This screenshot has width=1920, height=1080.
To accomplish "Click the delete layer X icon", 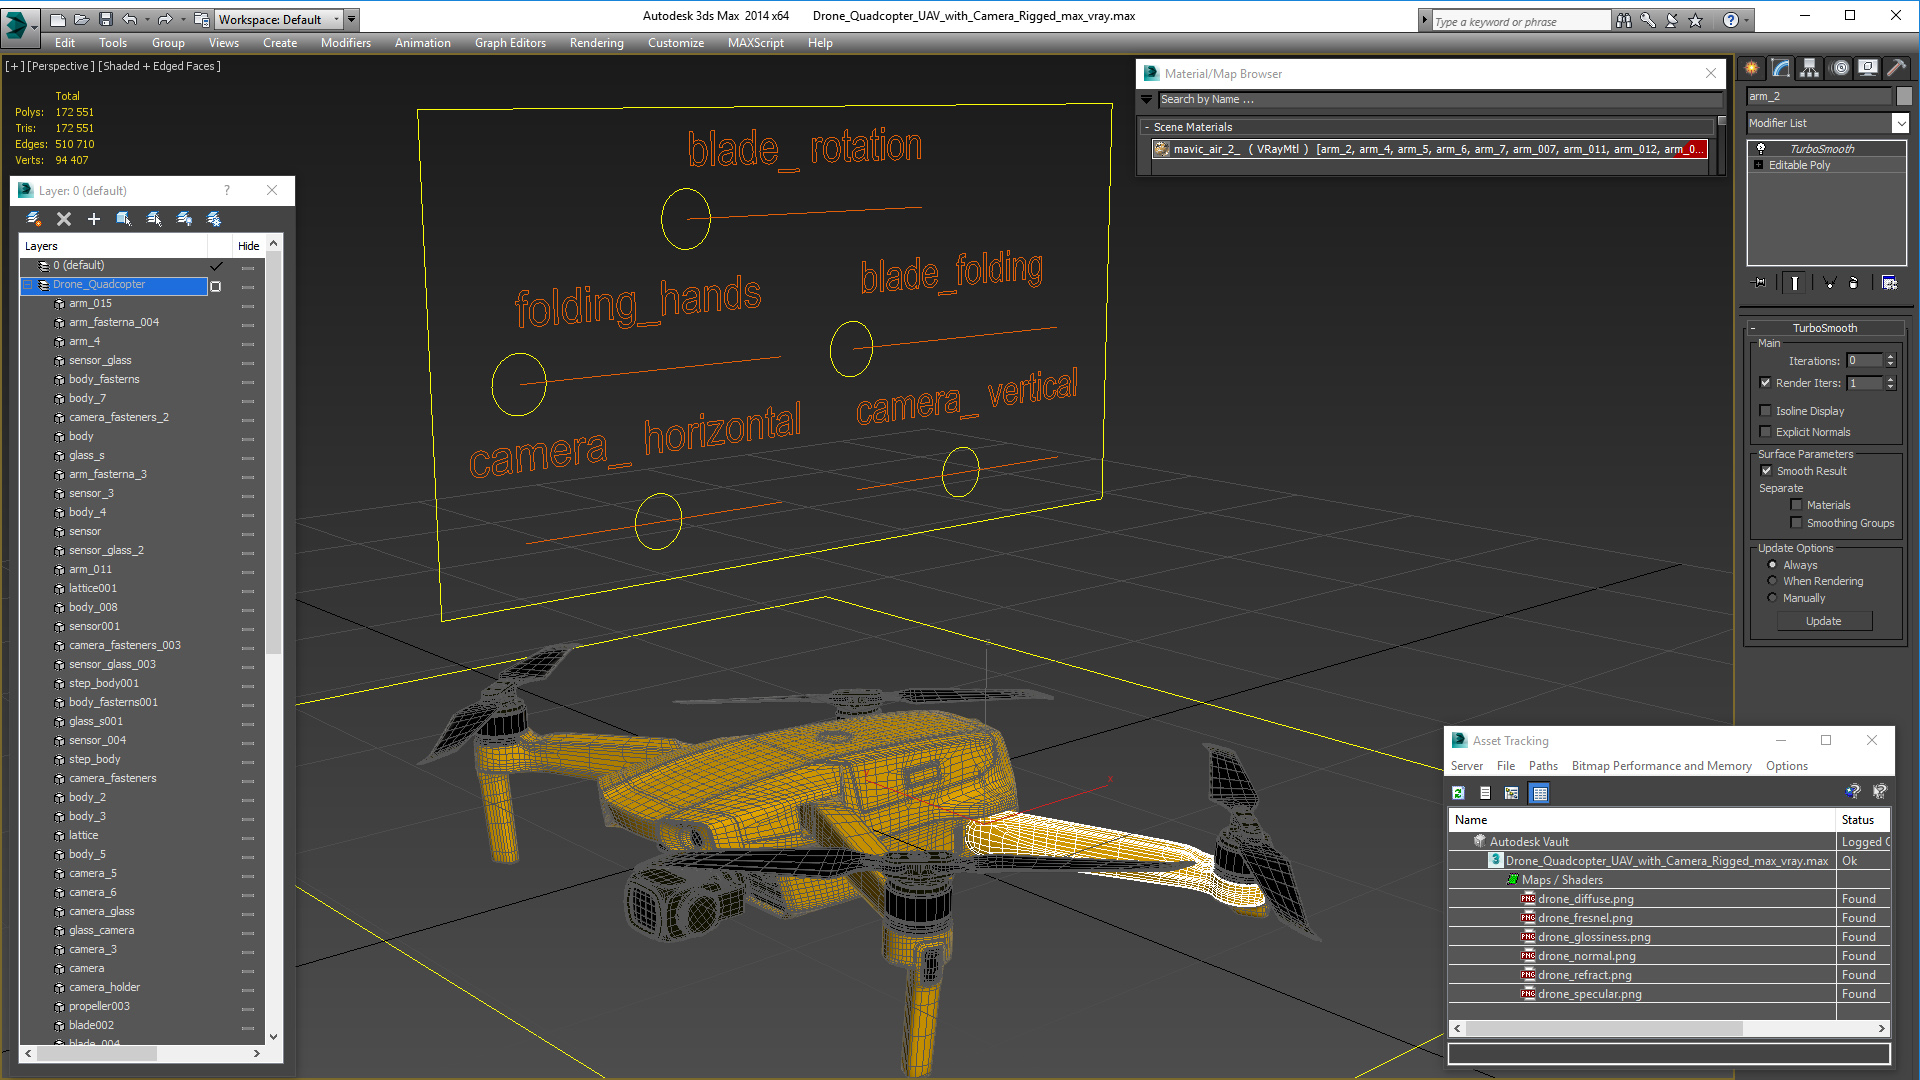I will [x=64, y=219].
